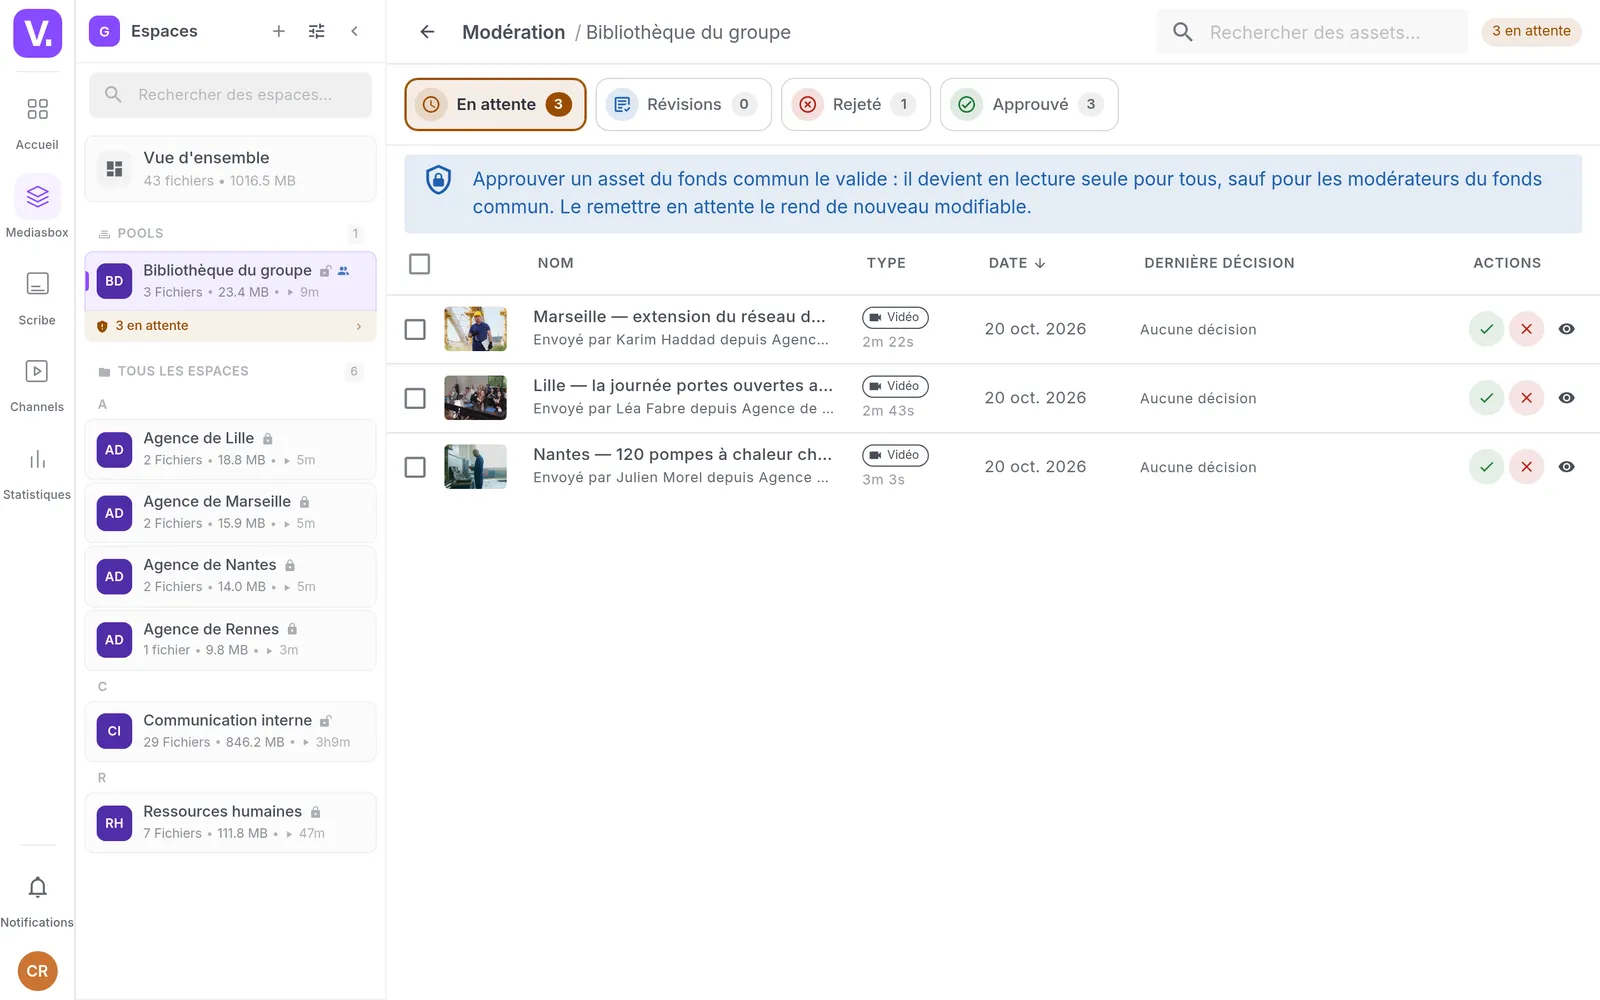Image resolution: width=1600 pixels, height=1000 pixels.
Task: Click the Rechercher des assets field
Action: click(x=1312, y=32)
